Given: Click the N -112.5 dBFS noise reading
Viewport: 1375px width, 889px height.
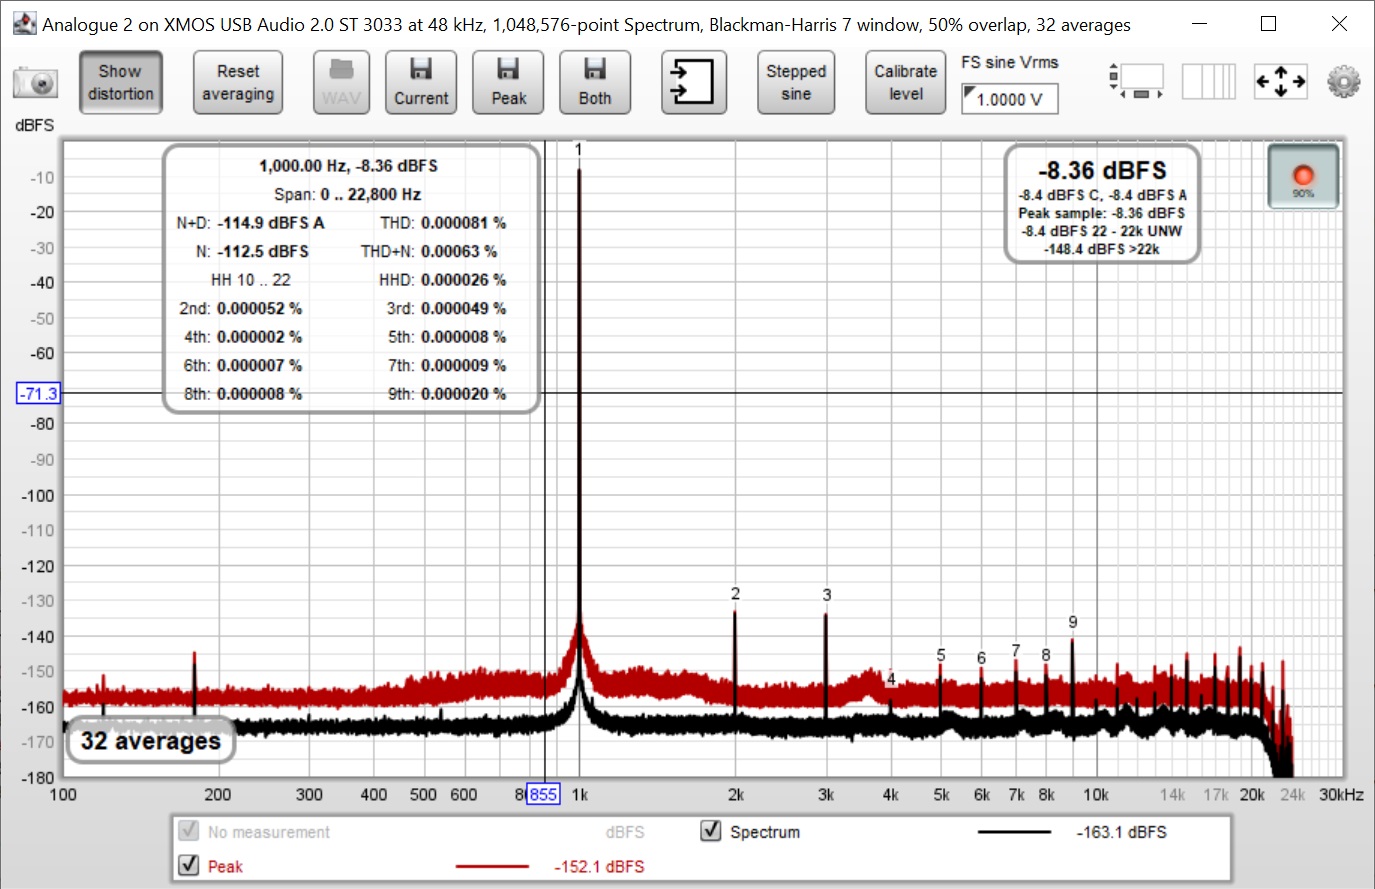Looking at the screenshot, I should [252, 251].
